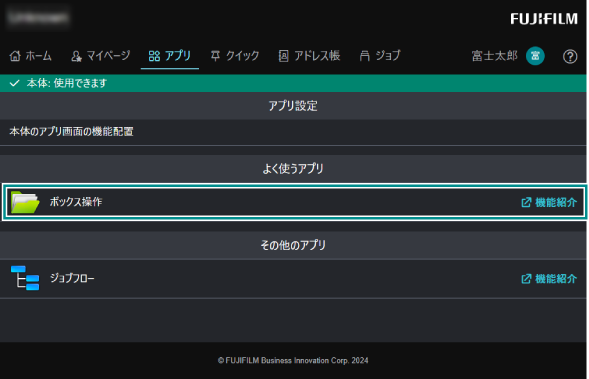The height and width of the screenshot is (379, 589).
Task: Click the ジョブ printer icon
Action: pos(364,56)
